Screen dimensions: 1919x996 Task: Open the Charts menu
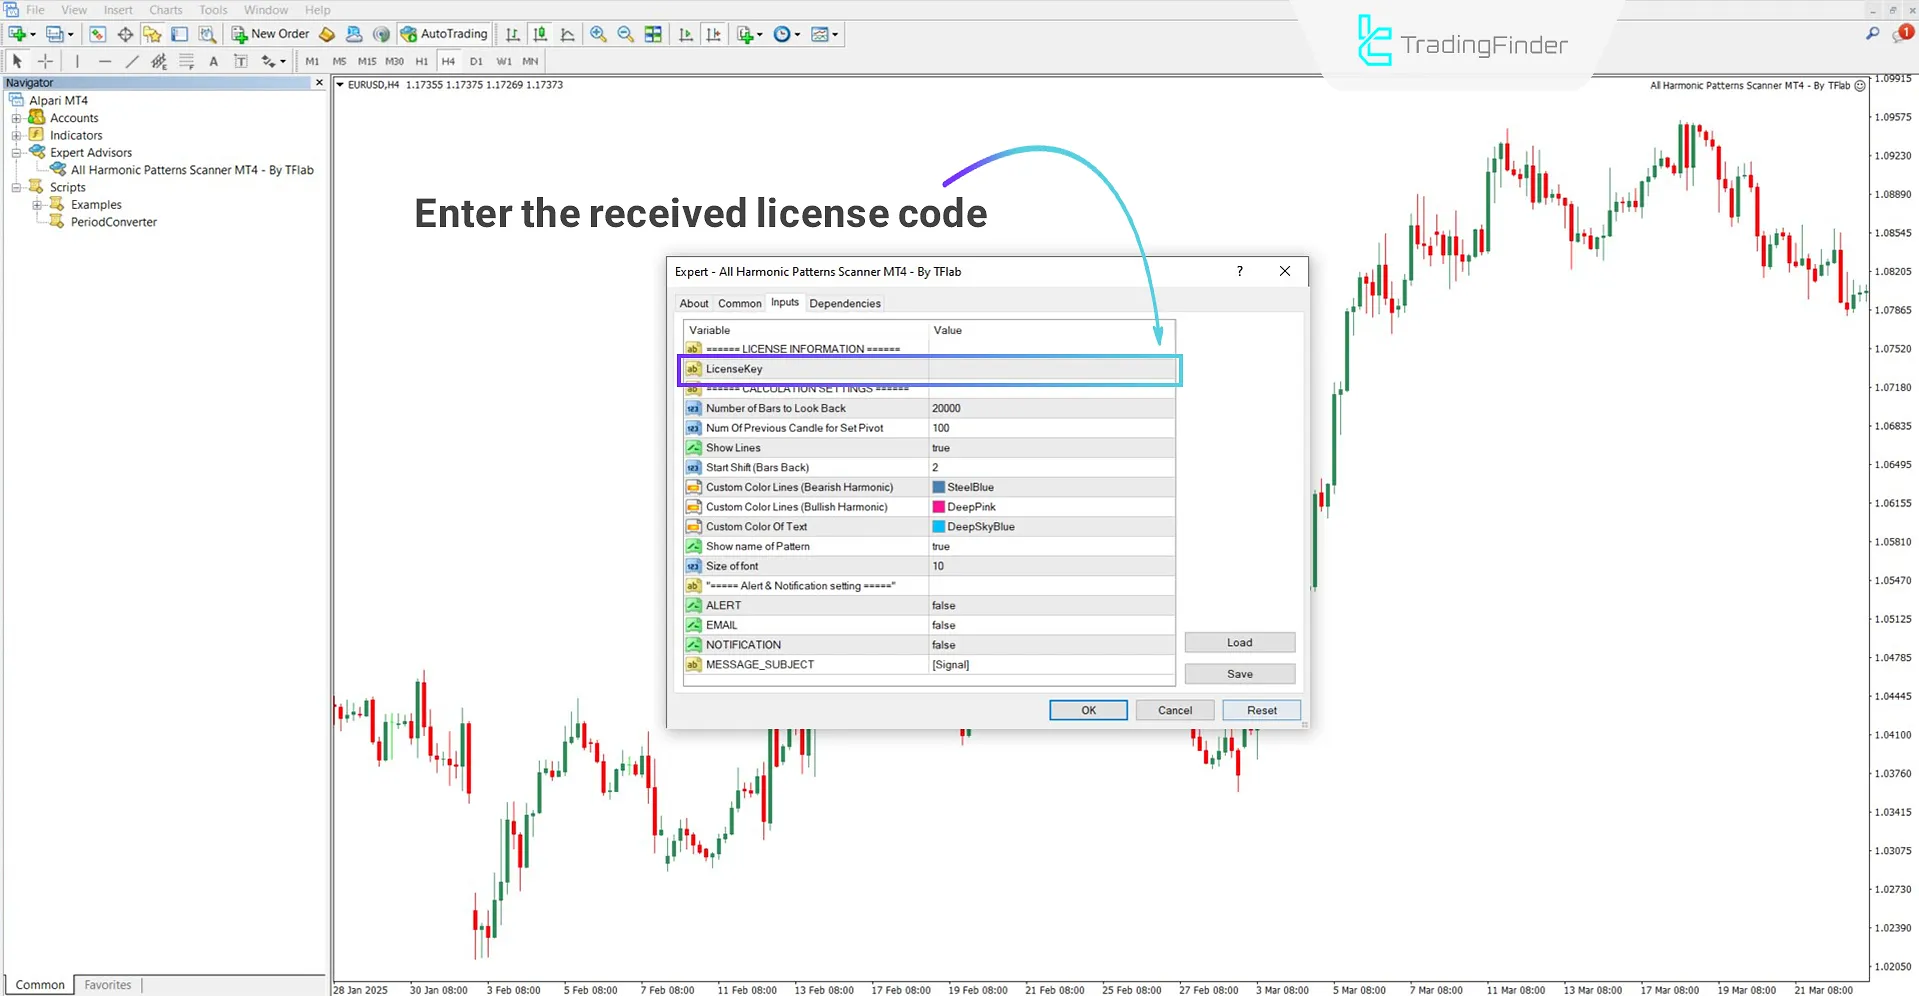click(166, 10)
